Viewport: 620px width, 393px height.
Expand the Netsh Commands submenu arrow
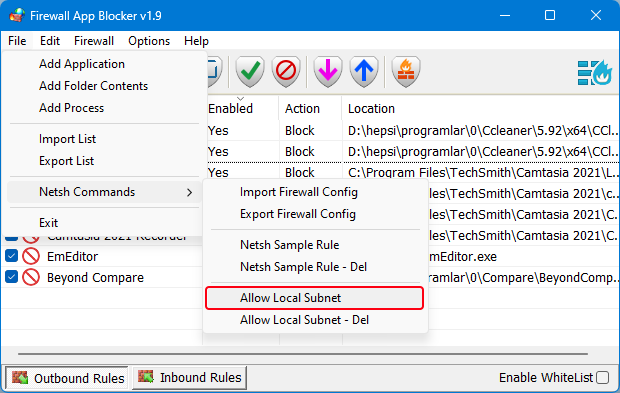pos(190,192)
